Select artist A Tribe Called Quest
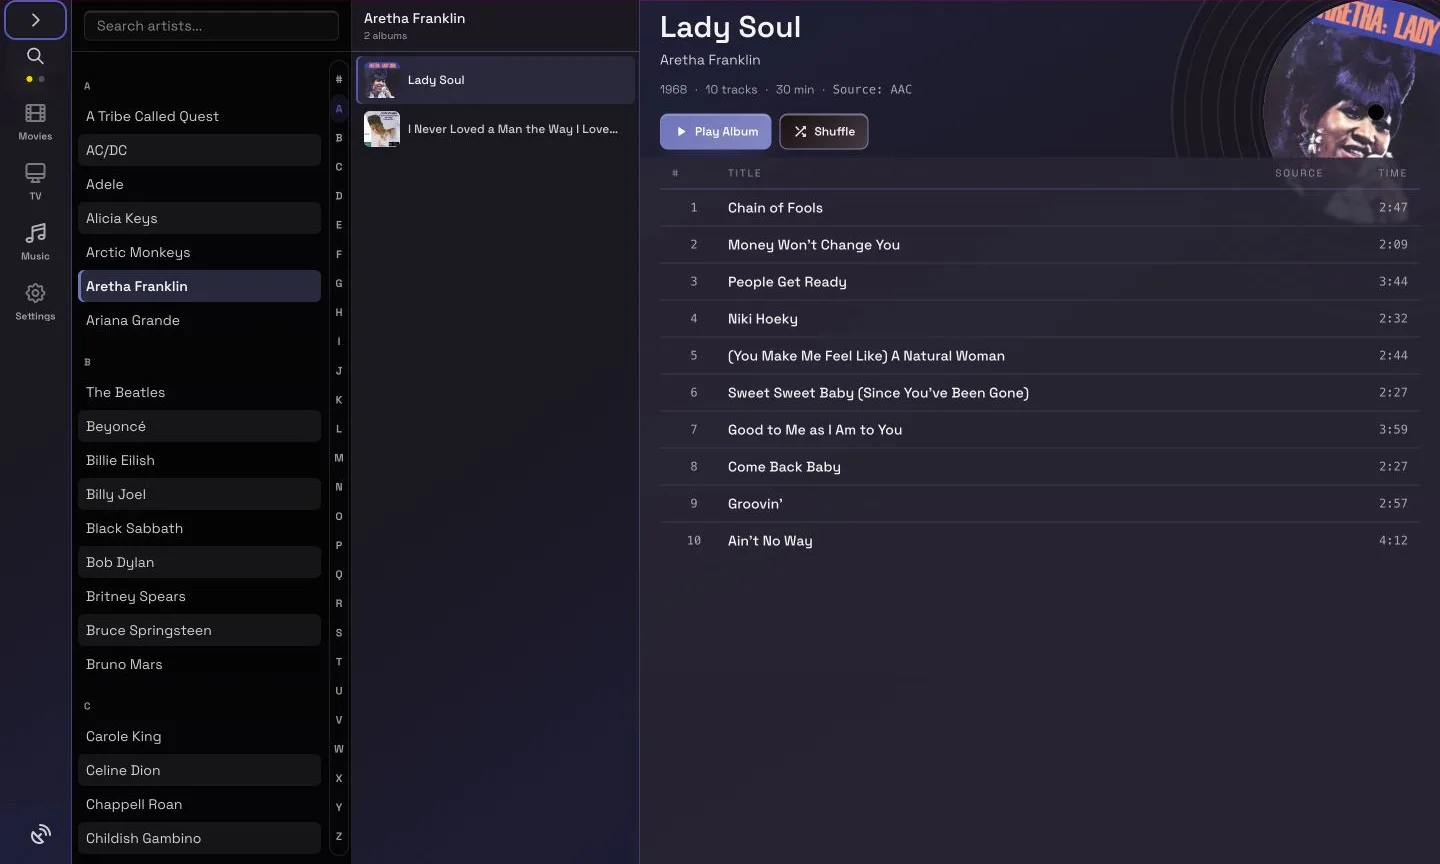Screen dimensions: 1440x864 pyautogui.click(x=199, y=116)
